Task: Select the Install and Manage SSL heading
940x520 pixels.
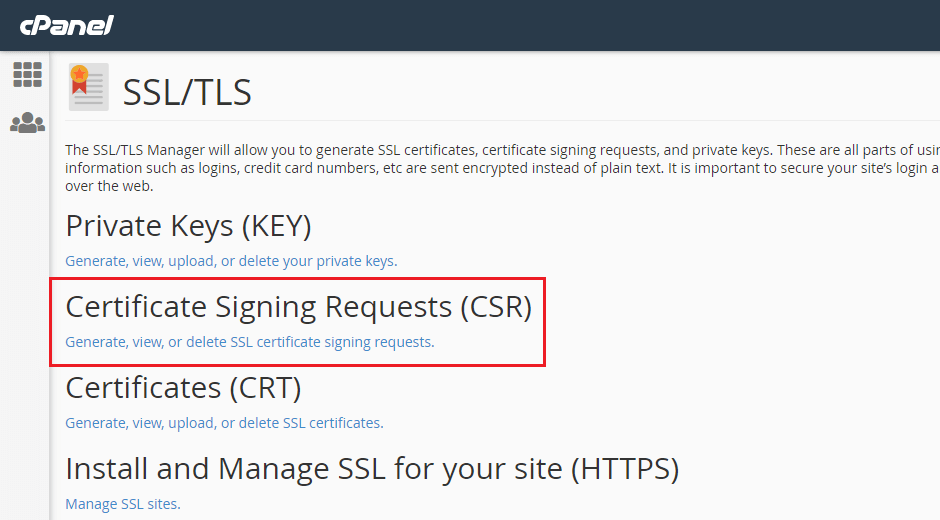Action: (372, 469)
